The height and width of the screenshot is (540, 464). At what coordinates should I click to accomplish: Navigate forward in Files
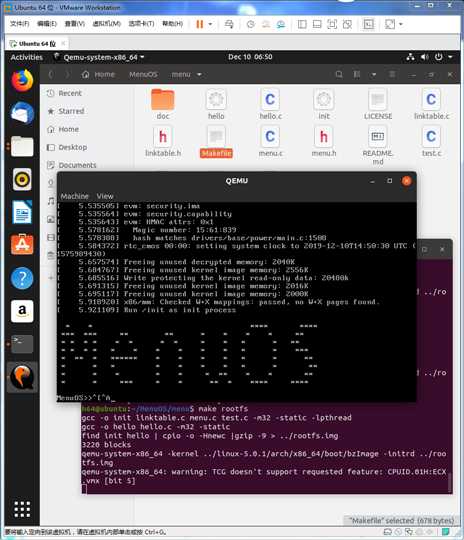click(68, 74)
